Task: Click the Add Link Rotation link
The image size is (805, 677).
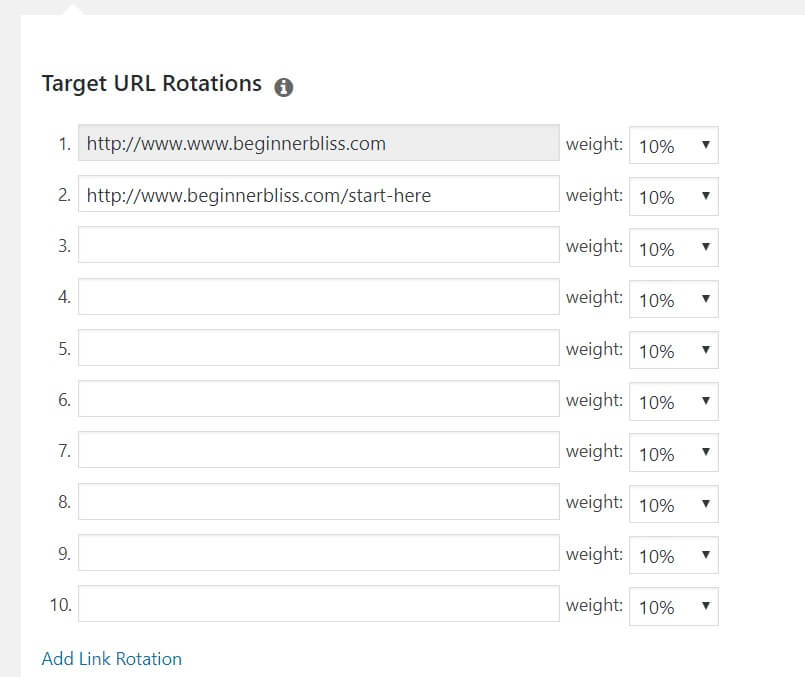Action: [112, 659]
